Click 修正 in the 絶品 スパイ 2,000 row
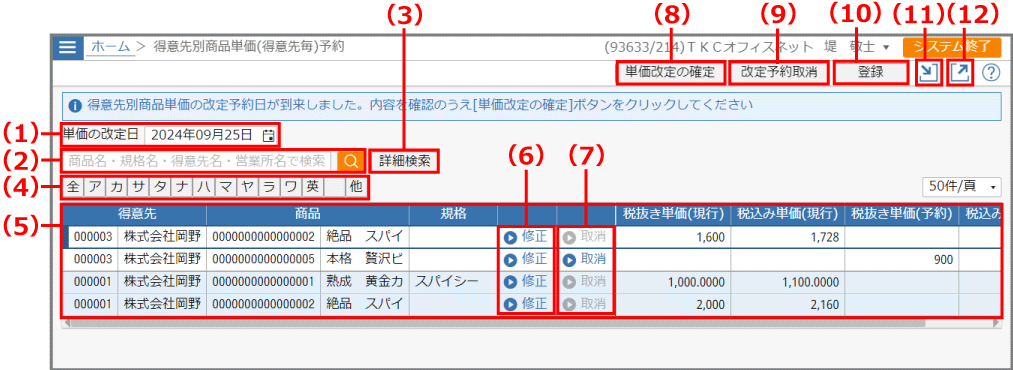This screenshot has height=370, width=1013. click(x=526, y=303)
